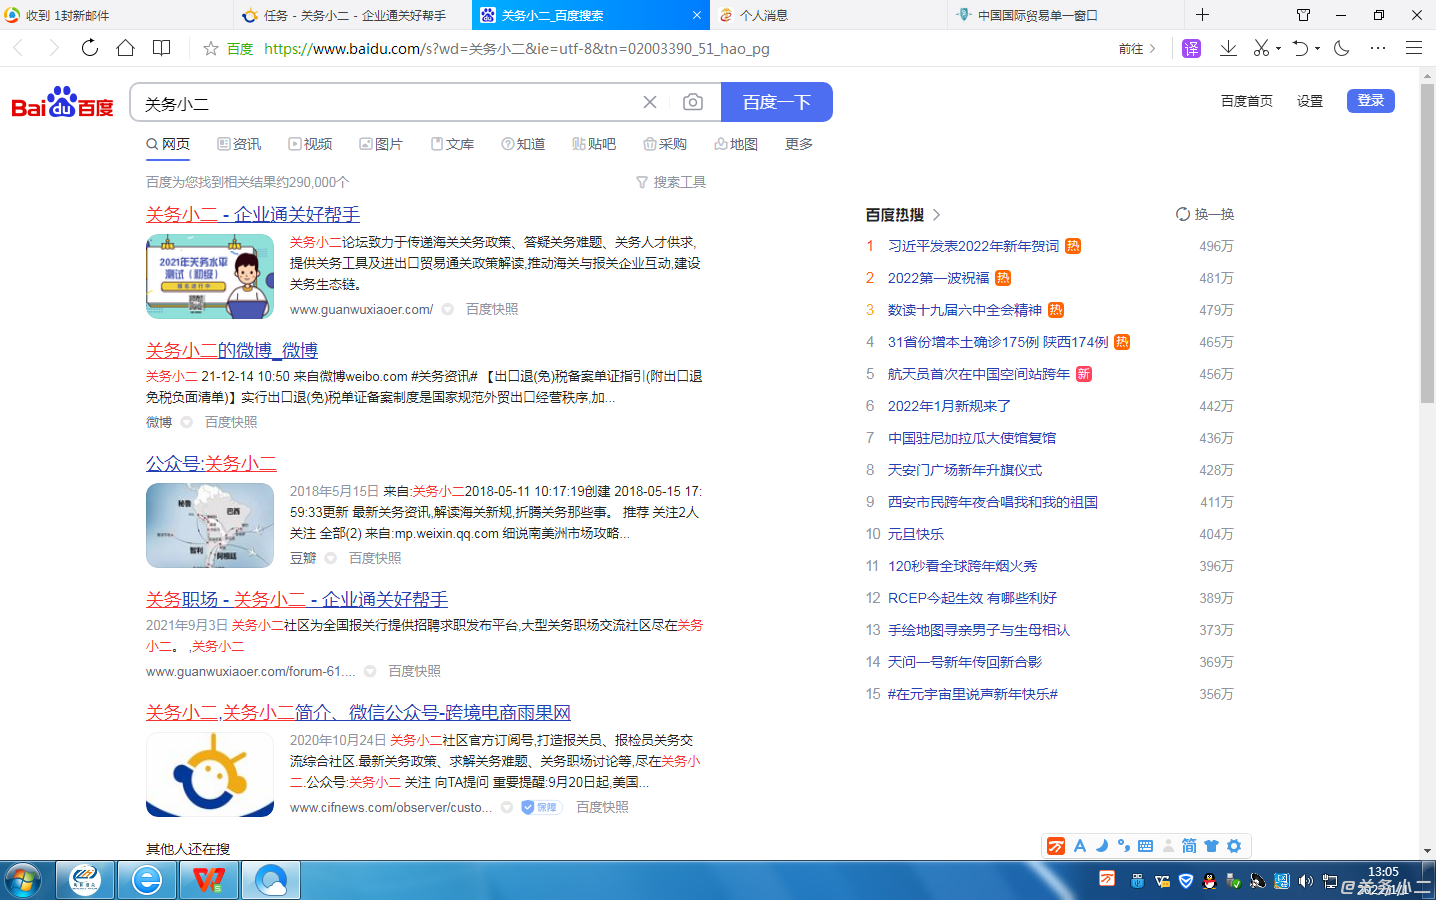Open the volume speaker tray icon

[1305, 881]
